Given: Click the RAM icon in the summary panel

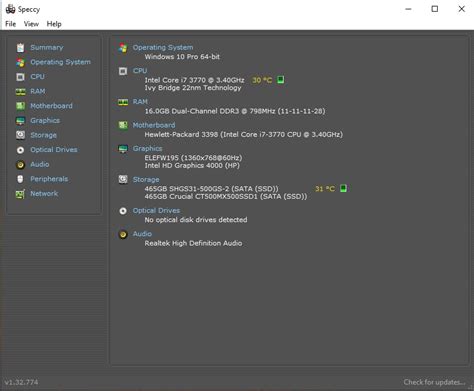Looking at the screenshot, I should point(123,102).
